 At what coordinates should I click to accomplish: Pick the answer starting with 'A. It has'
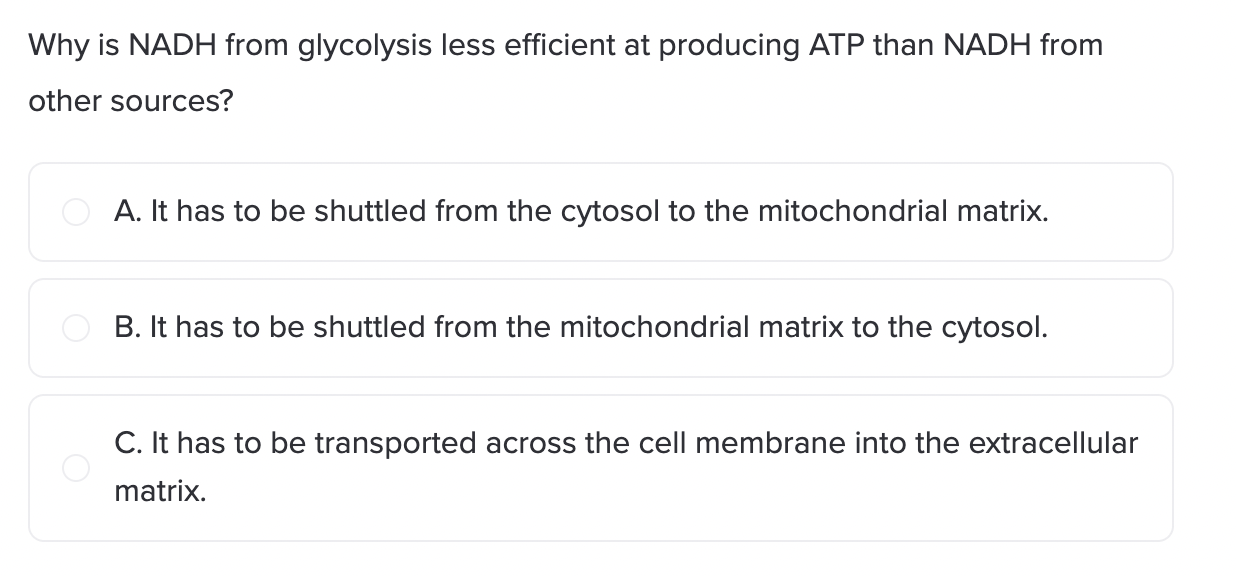click(x=582, y=212)
